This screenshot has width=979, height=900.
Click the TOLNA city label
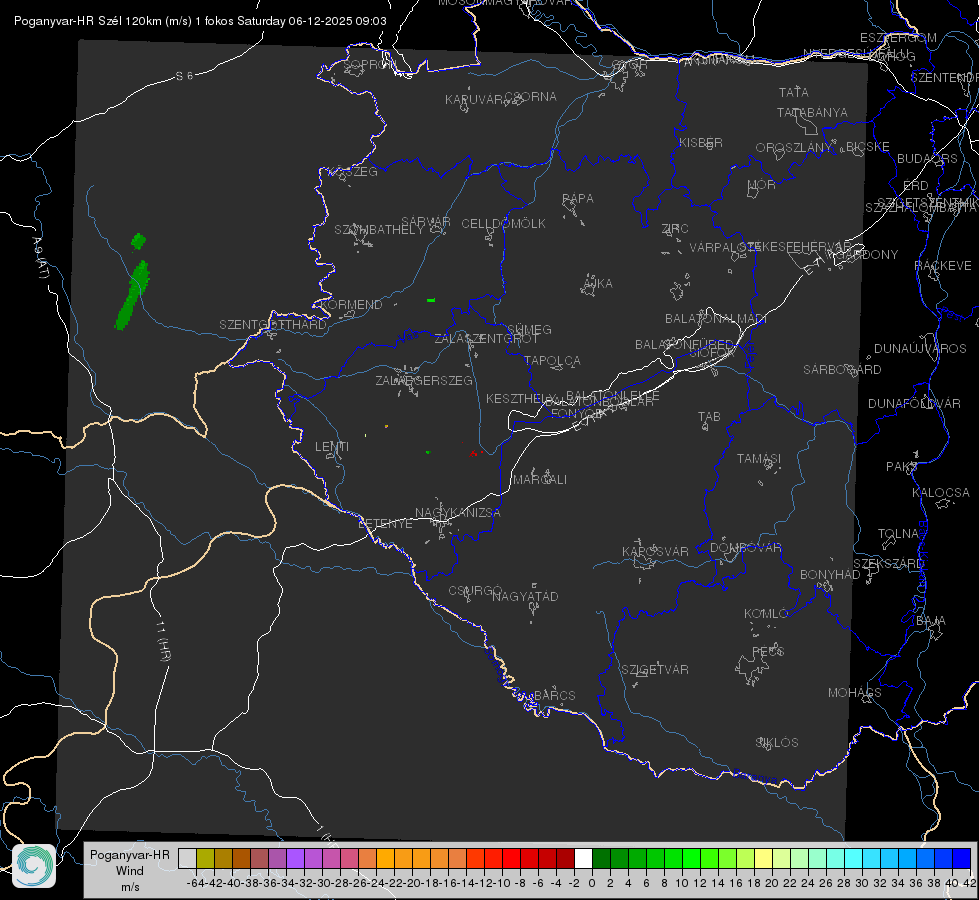898,534
